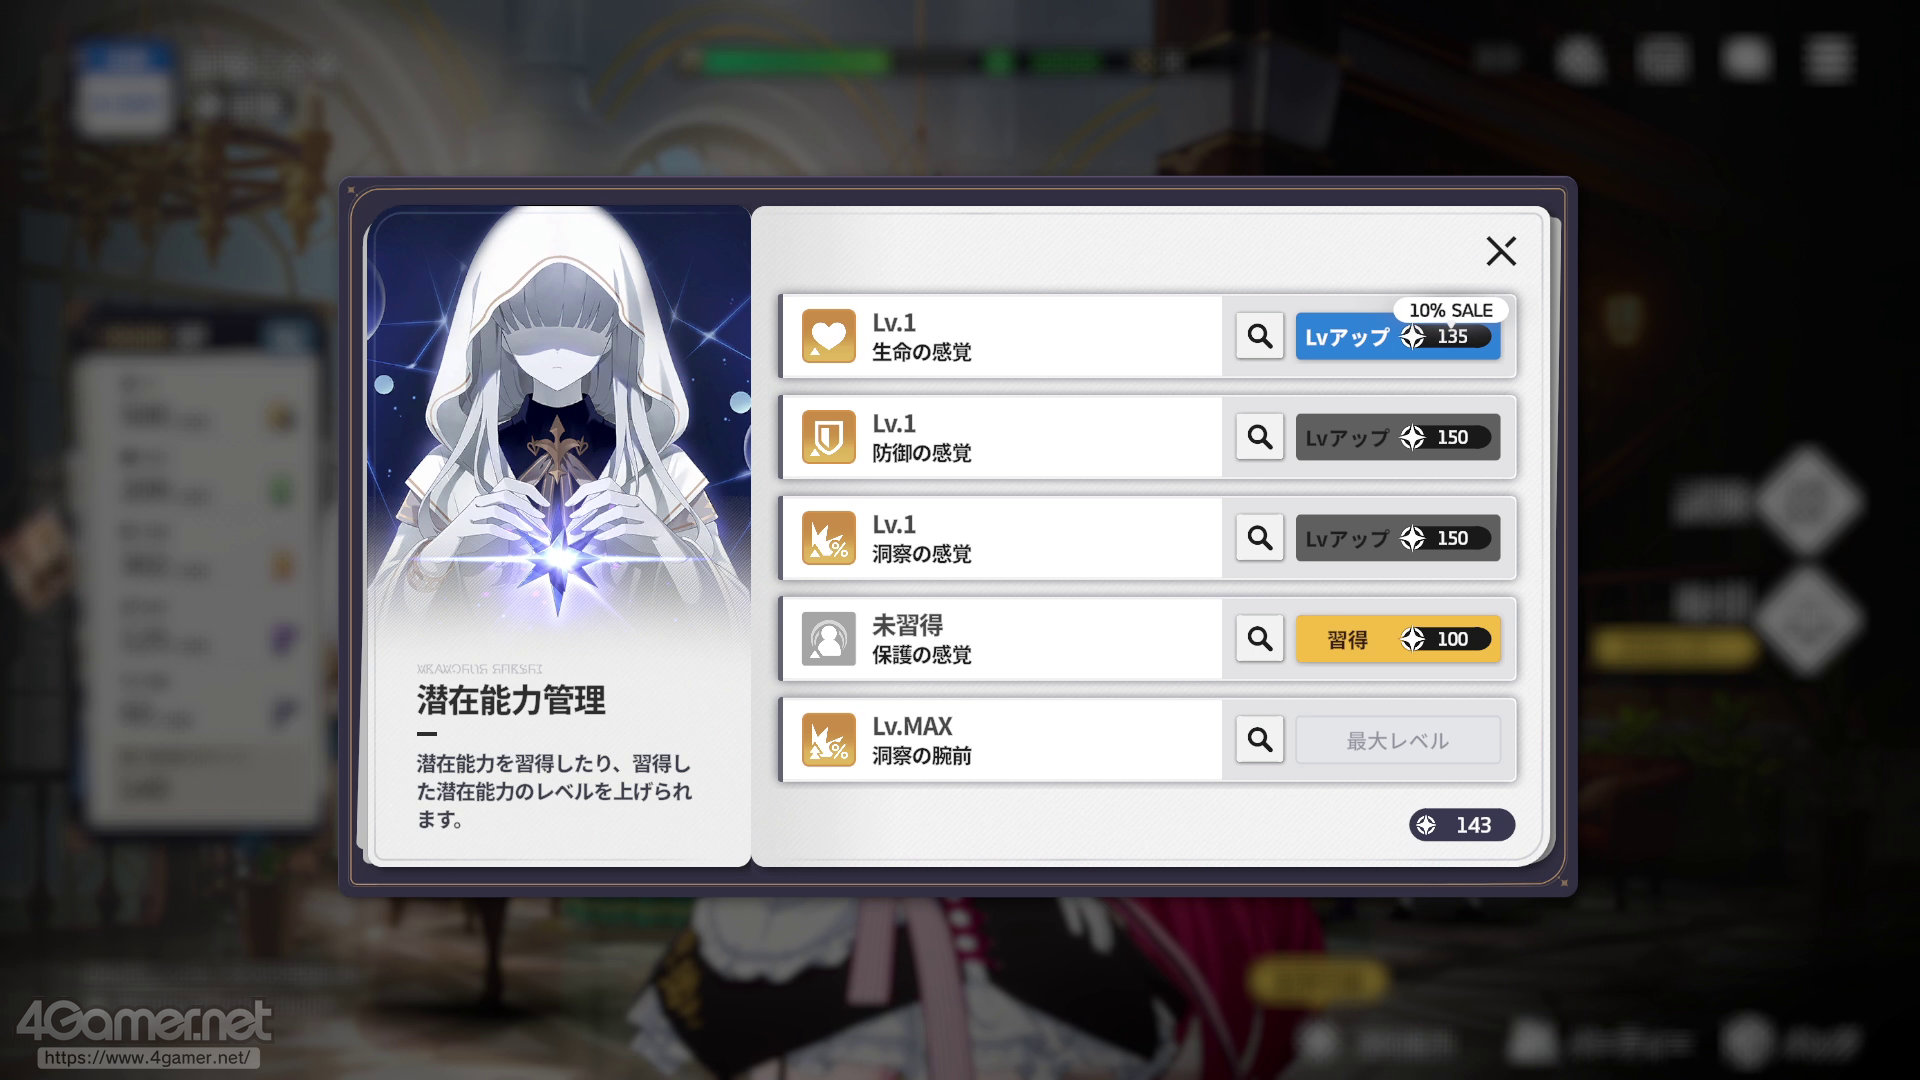The image size is (1920, 1080).
Task: Click the hooded character illustration
Action: coord(560,420)
